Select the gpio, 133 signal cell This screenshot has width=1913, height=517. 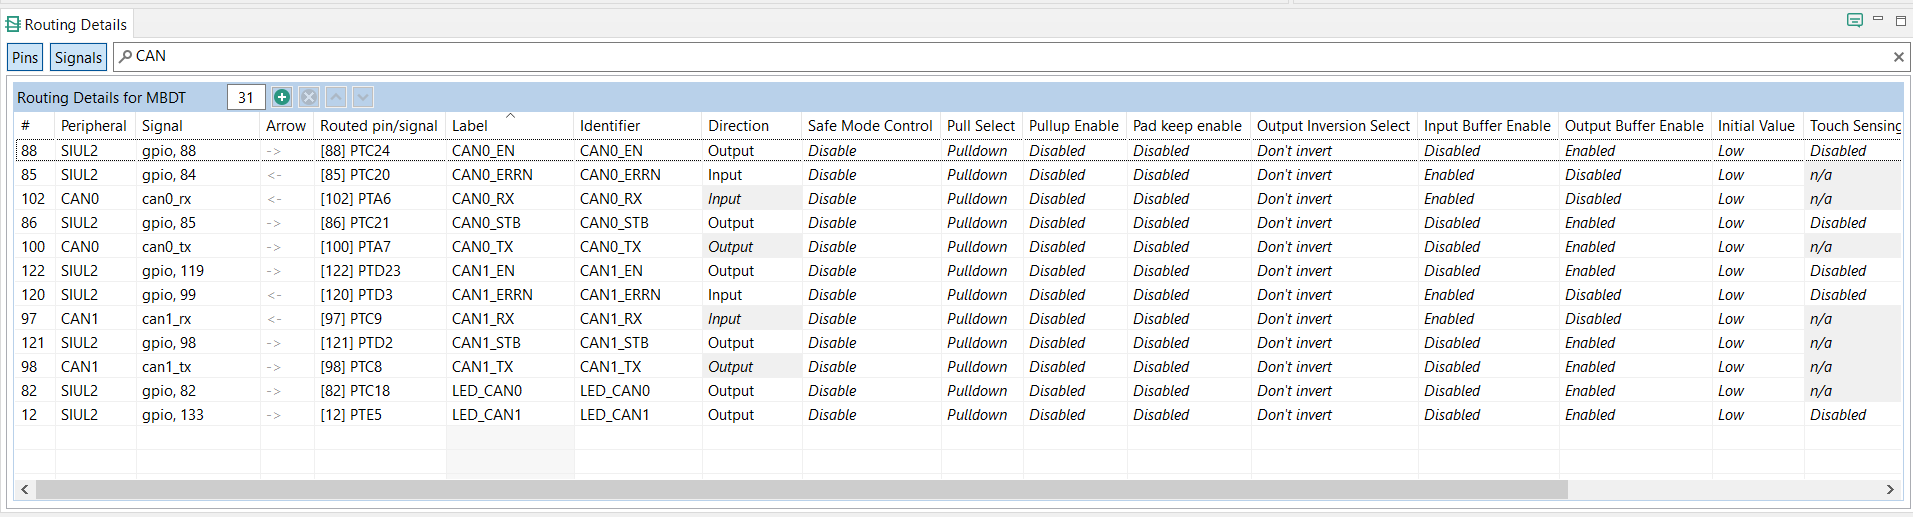198,415
